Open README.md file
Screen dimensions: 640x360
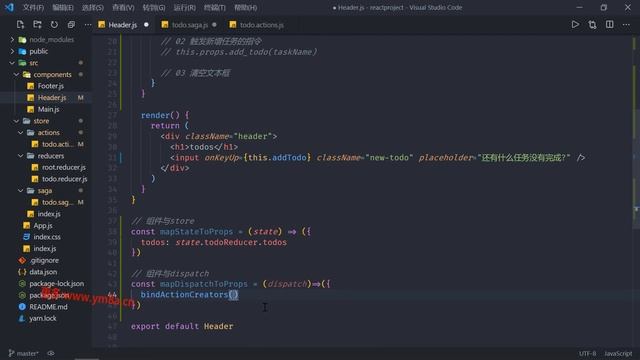click(x=48, y=307)
